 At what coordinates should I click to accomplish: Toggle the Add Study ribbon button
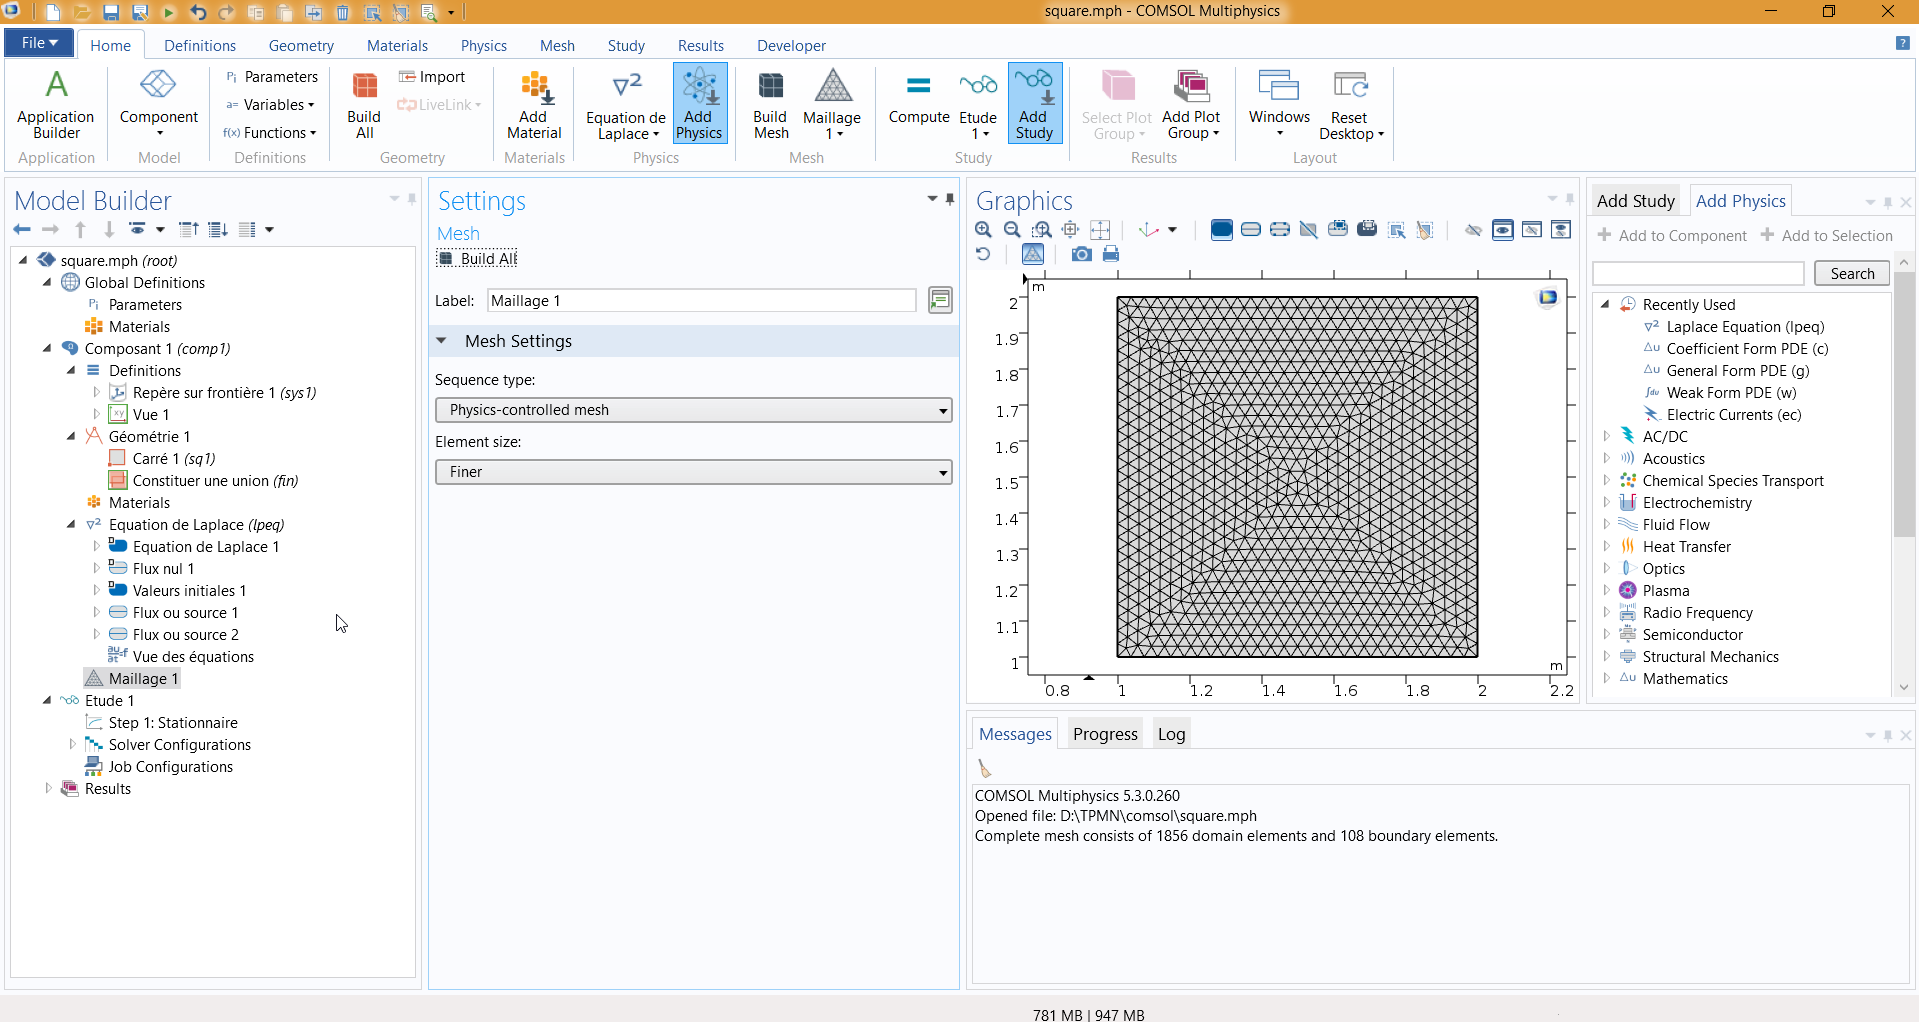(1034, 104)
